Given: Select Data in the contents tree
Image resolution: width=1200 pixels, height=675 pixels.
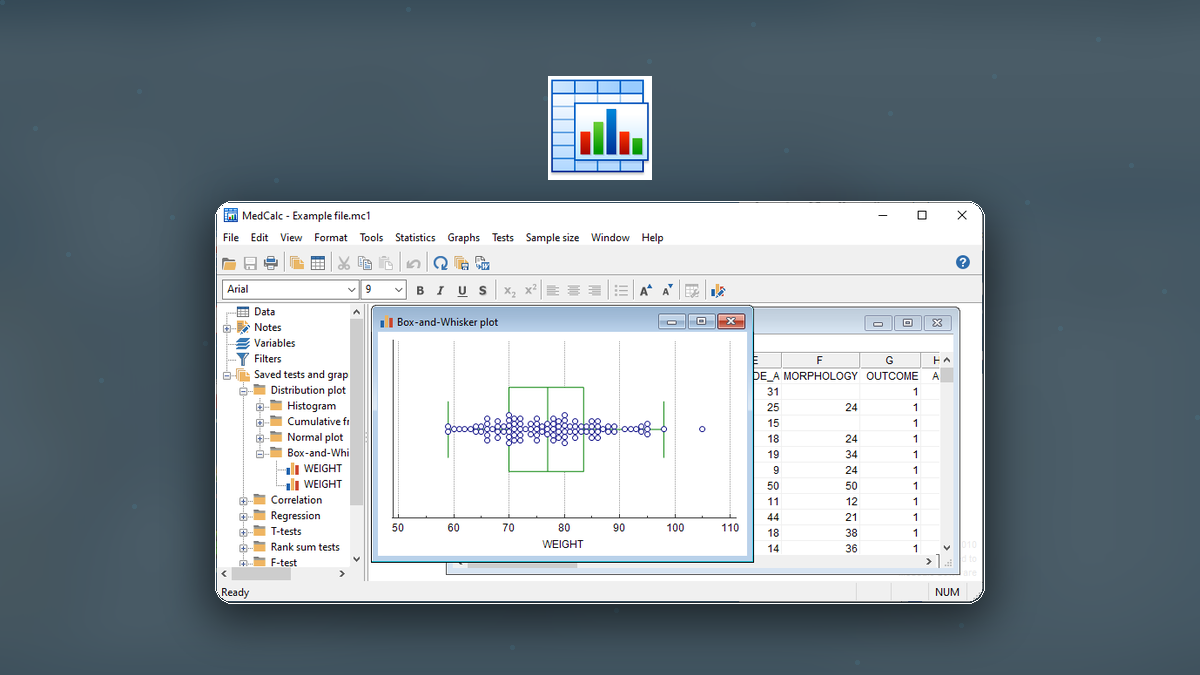Looking at the screenshot, I should click(x=264, y=312).
